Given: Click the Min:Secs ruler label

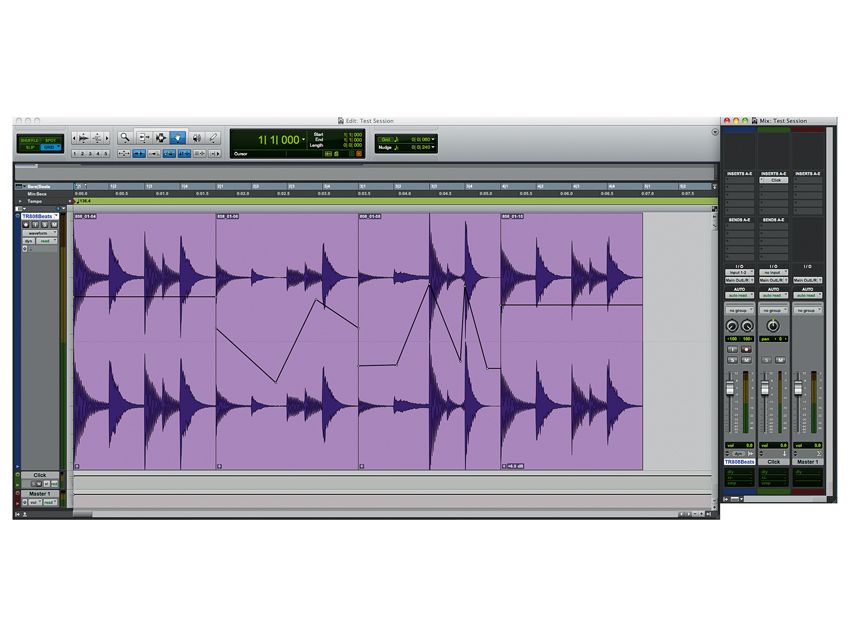Looking at the screenshot, I should click(x=37, y=194).
